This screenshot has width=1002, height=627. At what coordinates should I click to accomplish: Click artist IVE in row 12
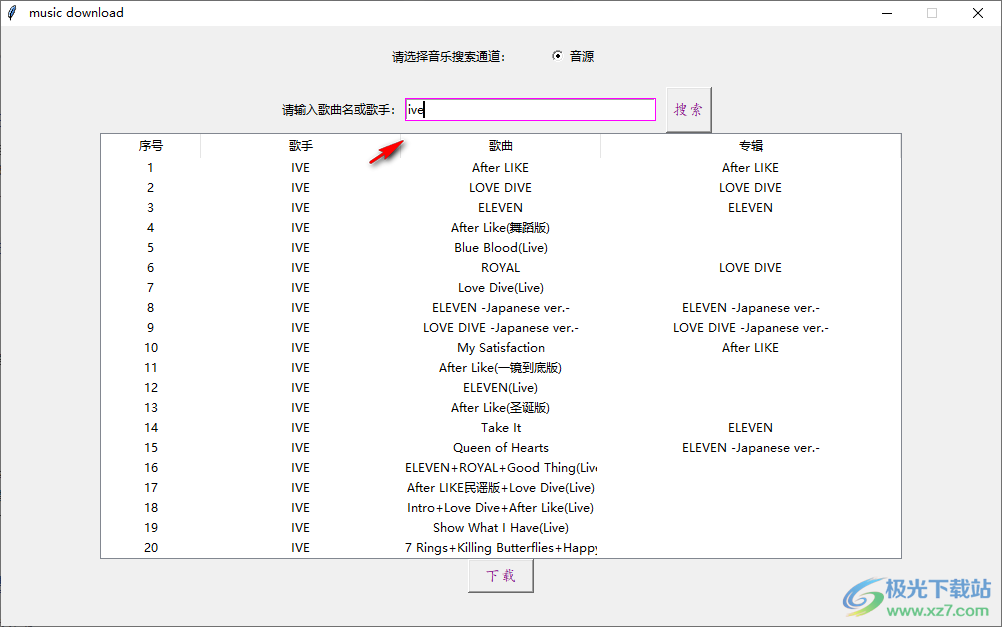[300, 388]
